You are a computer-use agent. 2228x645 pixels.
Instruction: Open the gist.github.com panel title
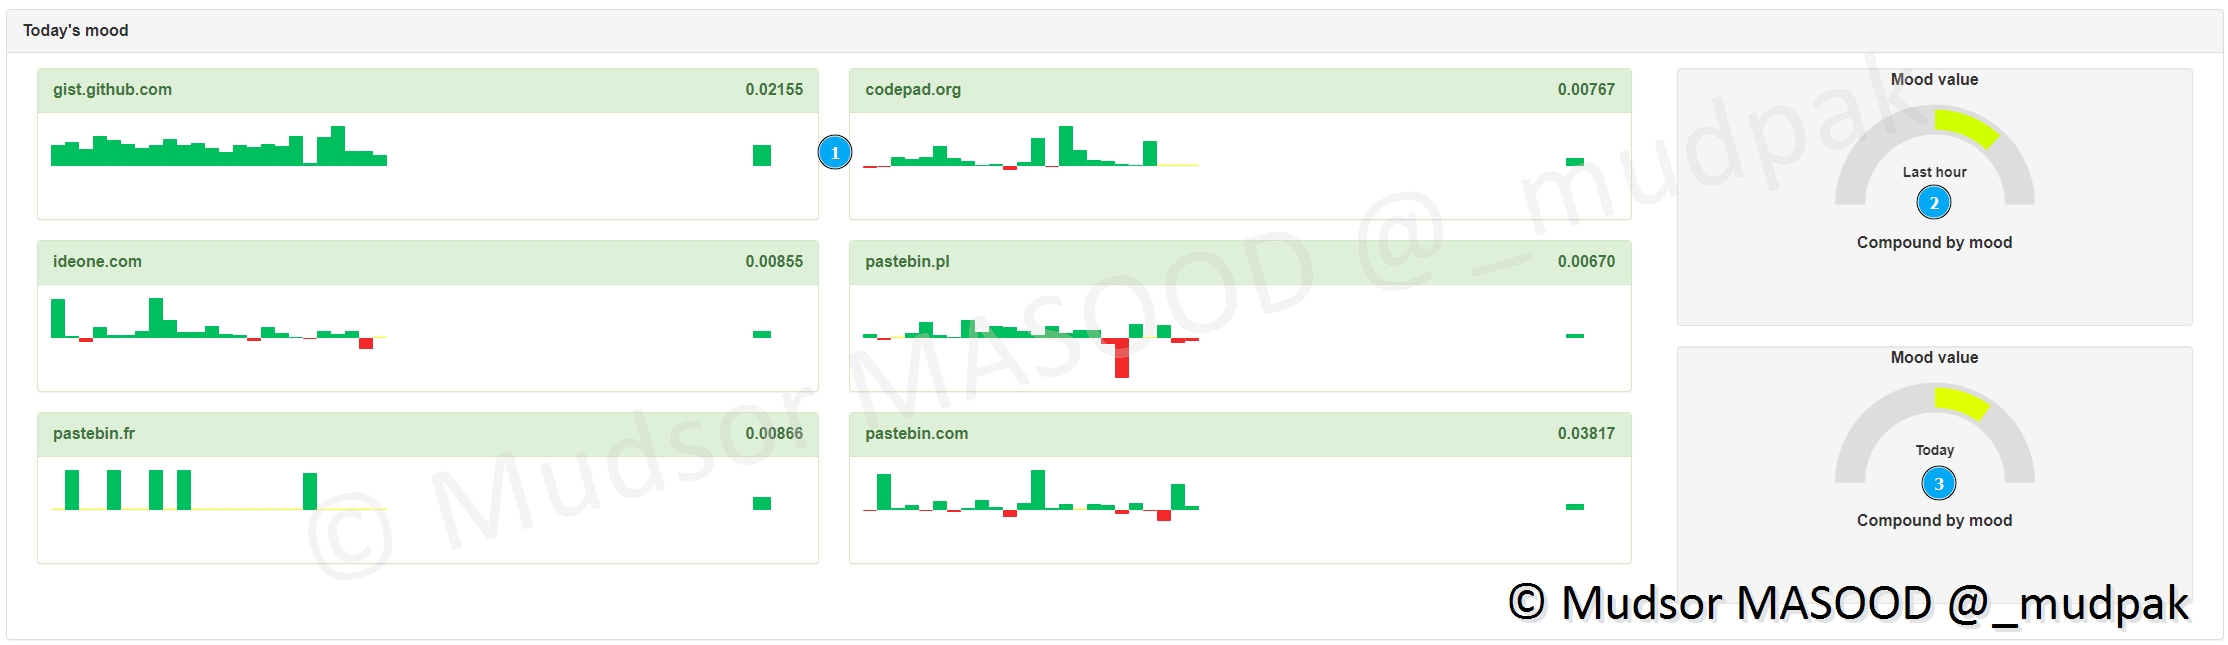point(112,90)
